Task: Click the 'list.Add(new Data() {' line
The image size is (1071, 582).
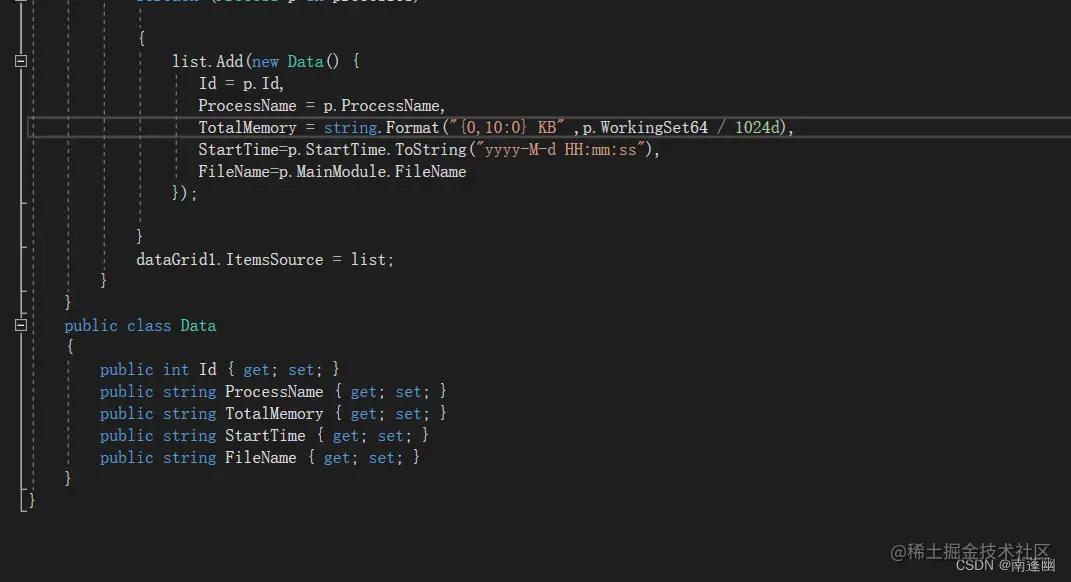Action: pyautogui.click(x=266, y=61)
